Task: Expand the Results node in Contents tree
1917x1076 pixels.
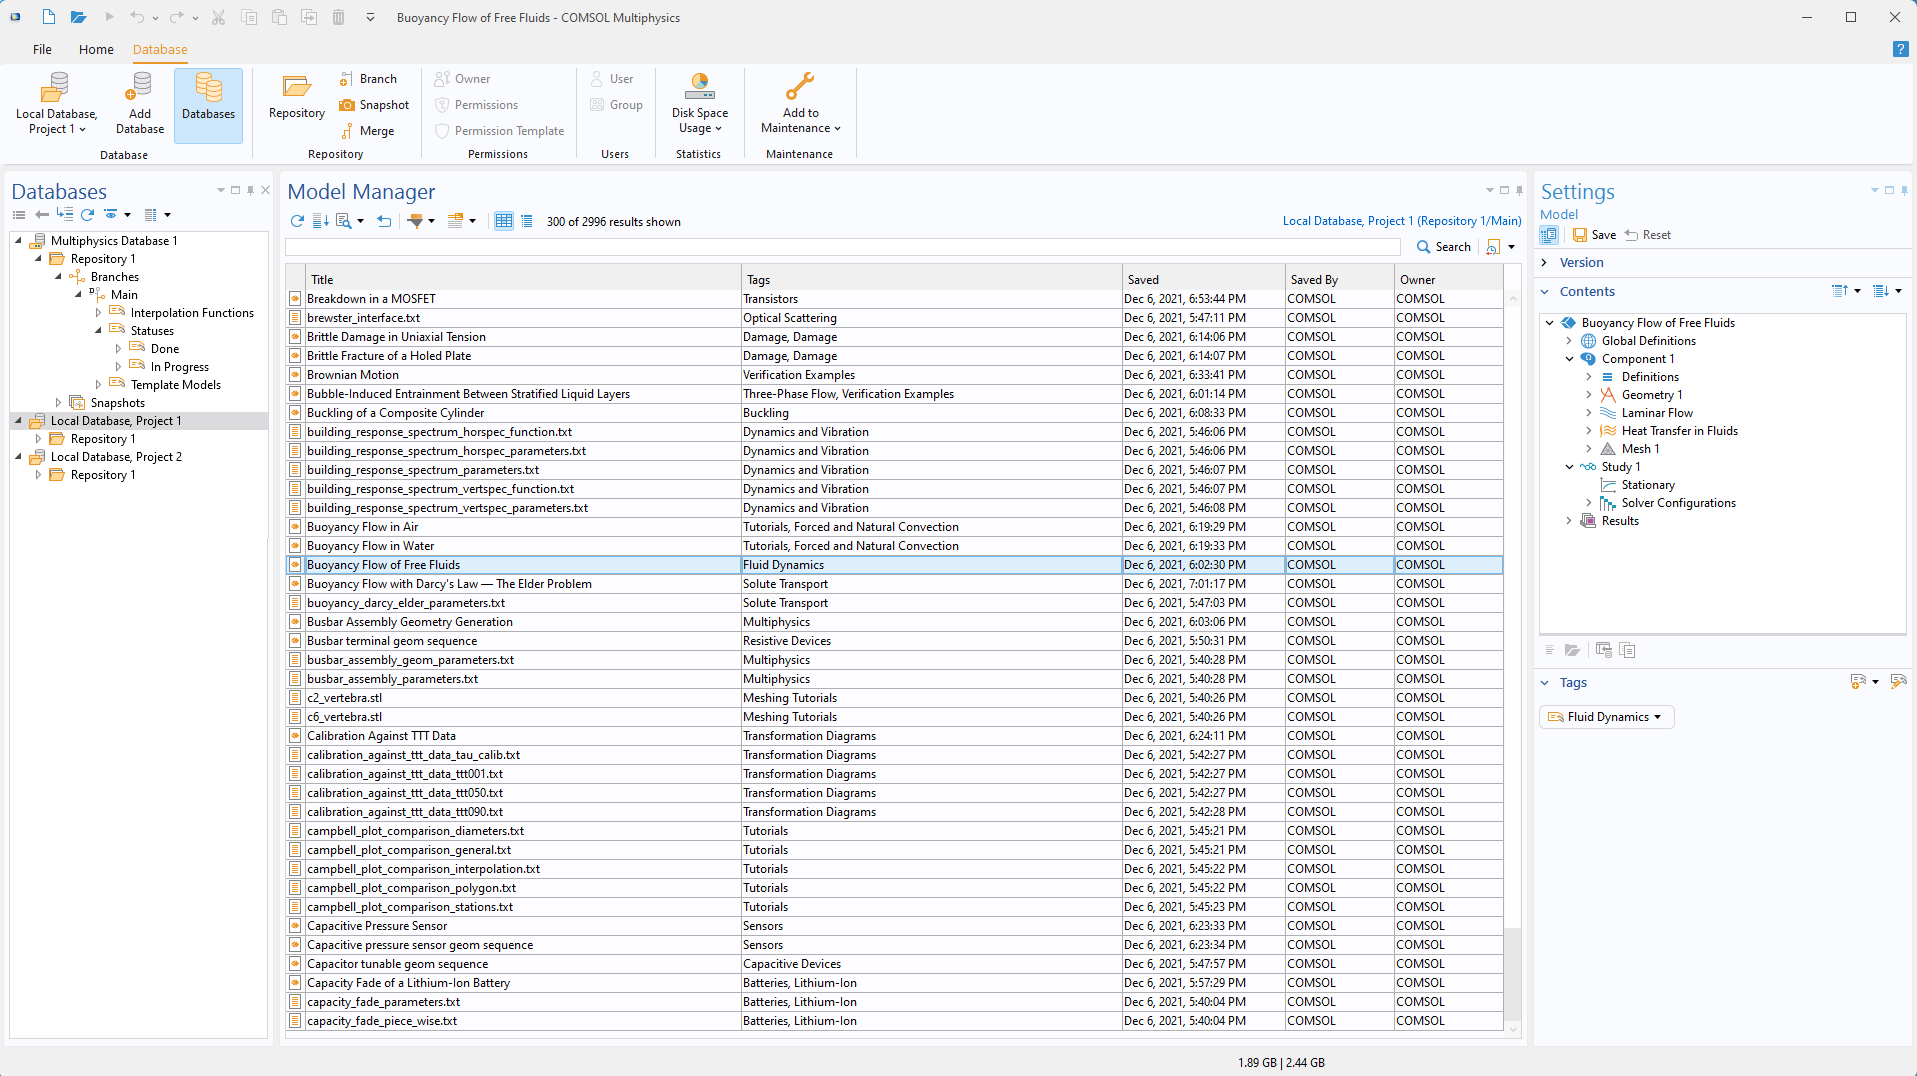Action: click(1569, 521)
